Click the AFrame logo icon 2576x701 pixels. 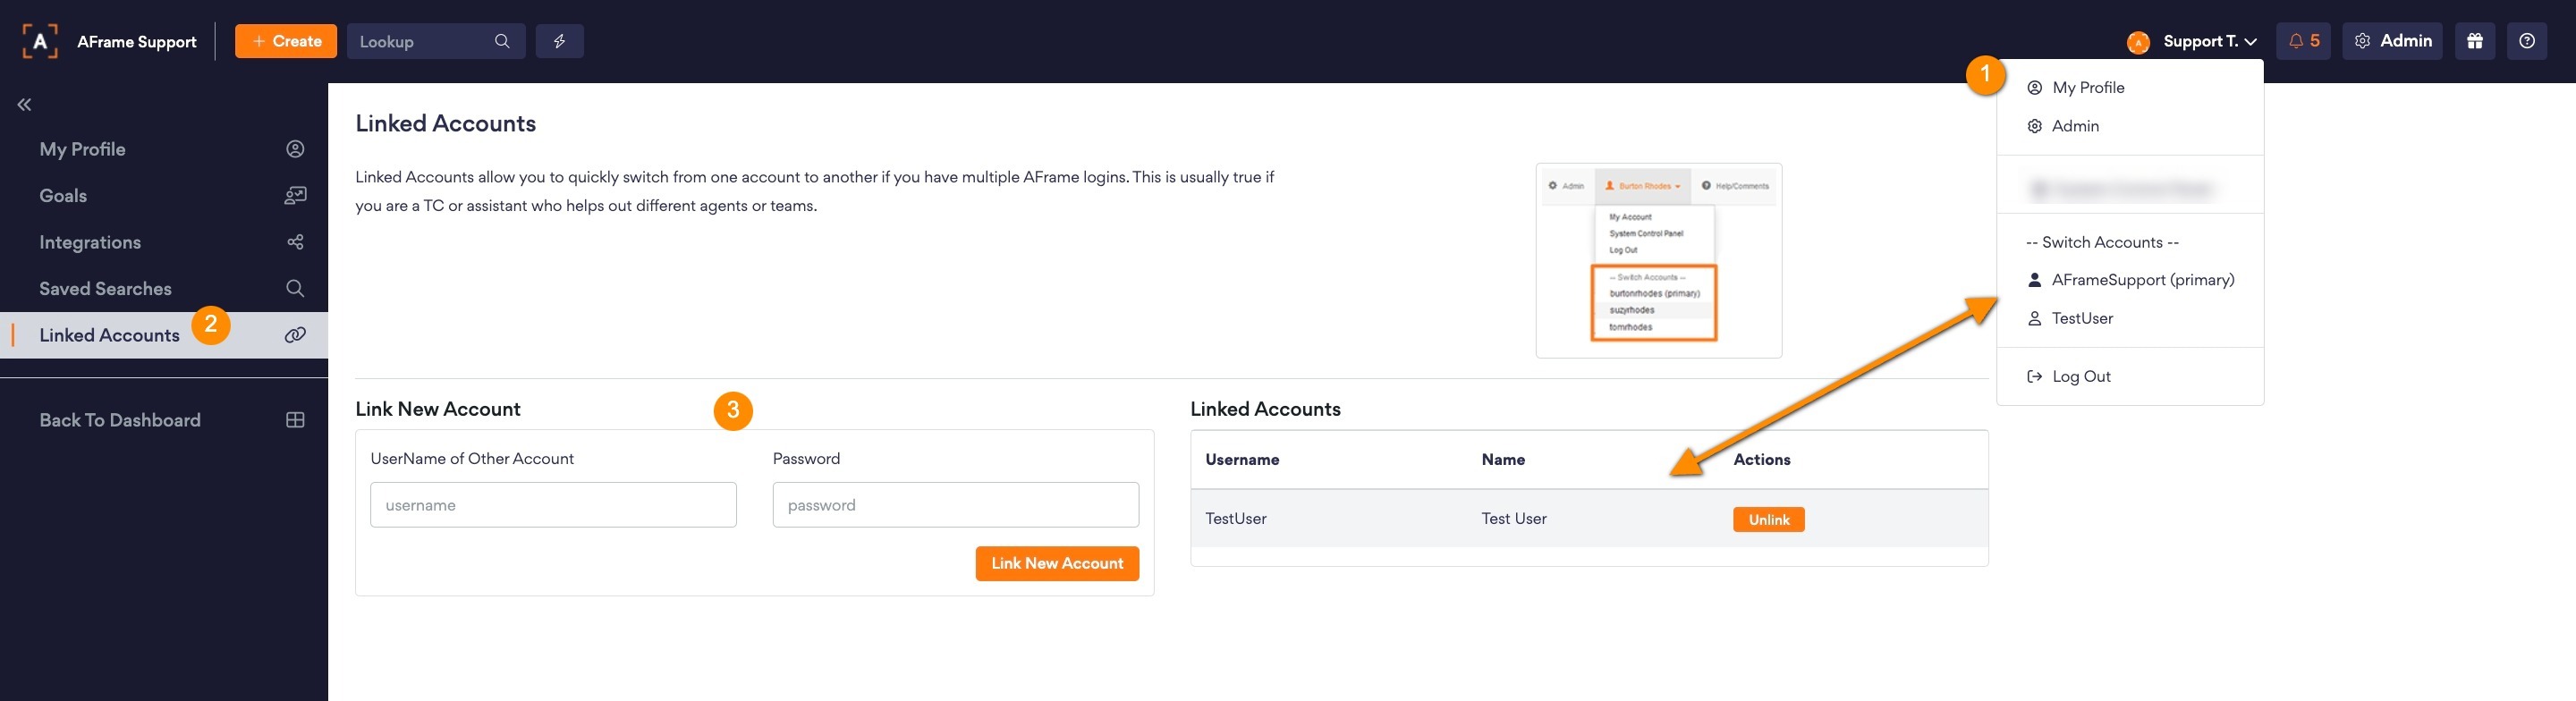coord(40,41)
